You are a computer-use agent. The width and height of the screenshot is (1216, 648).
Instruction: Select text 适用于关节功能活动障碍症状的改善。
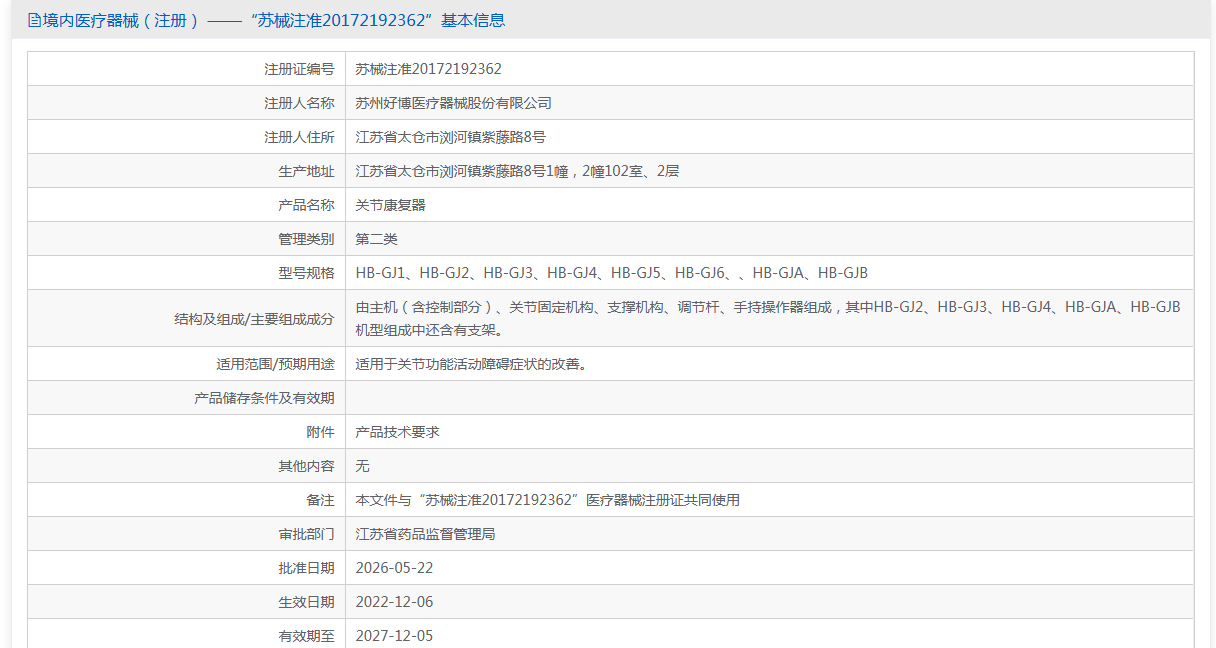pos(471,364)
